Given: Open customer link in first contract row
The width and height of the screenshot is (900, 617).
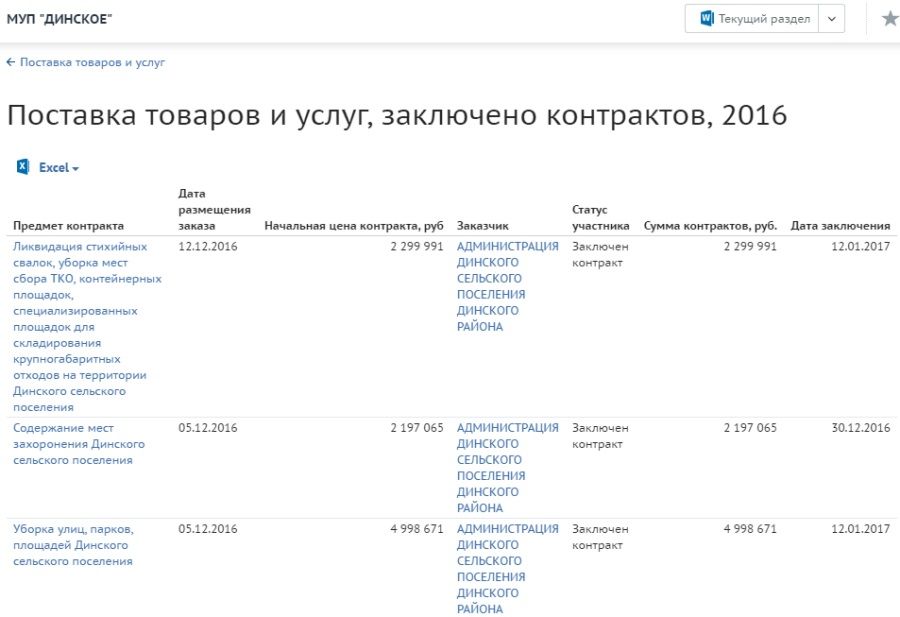Looking at the screenshot, I should click(507, 286).
